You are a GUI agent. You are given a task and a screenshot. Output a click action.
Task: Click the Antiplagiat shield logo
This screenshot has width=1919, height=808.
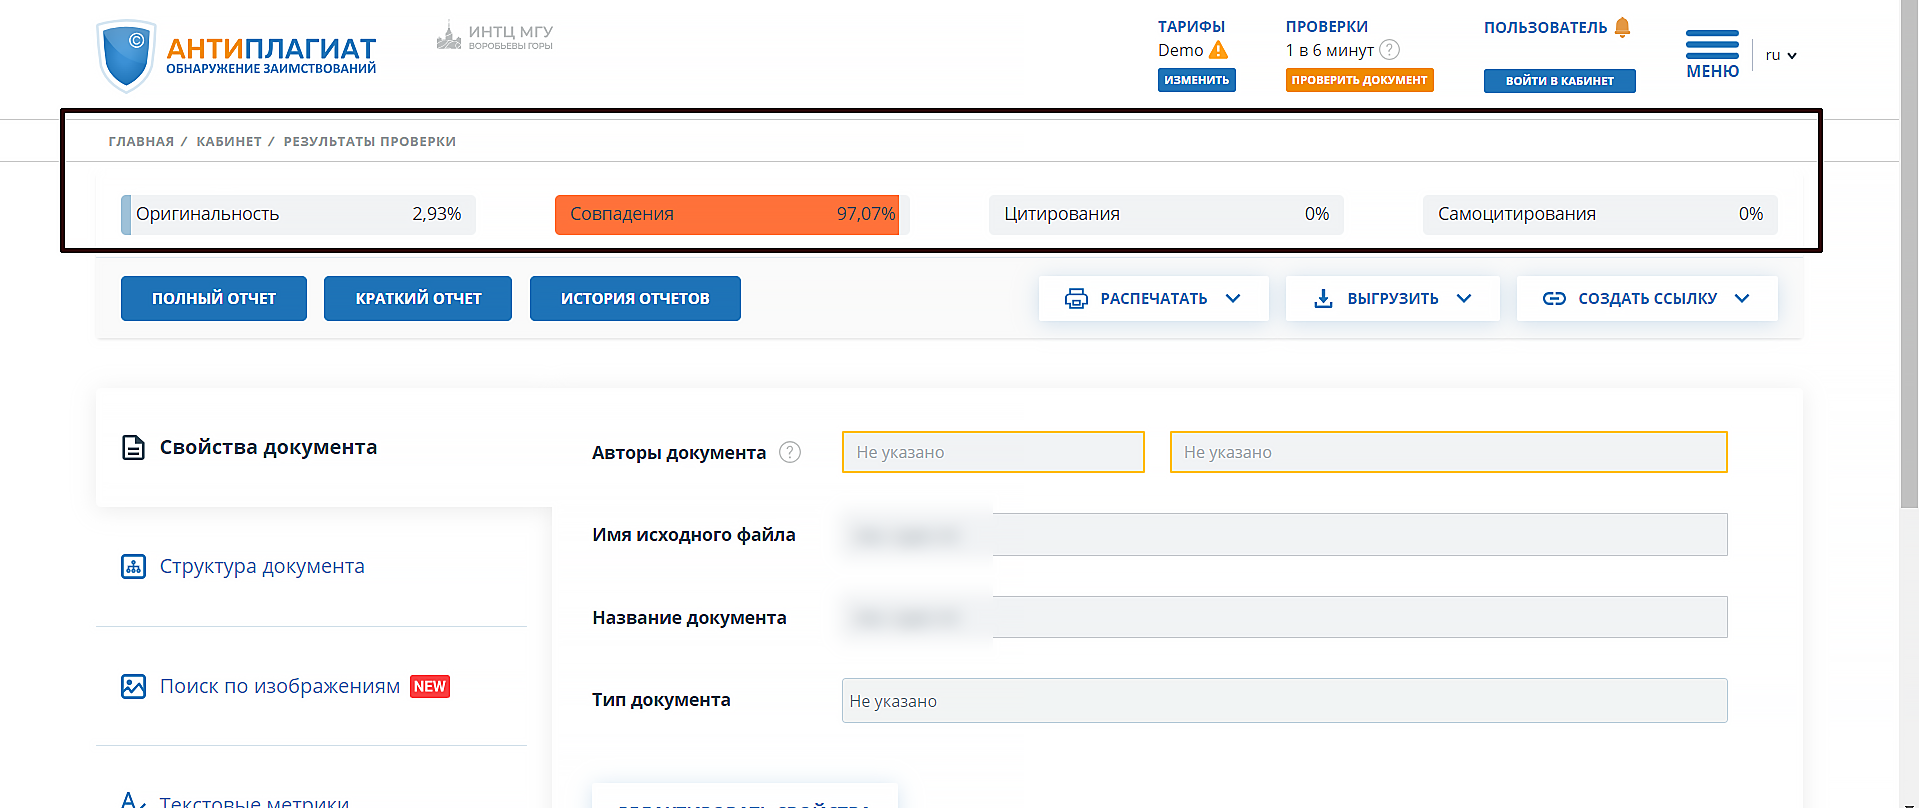point(127,56)
